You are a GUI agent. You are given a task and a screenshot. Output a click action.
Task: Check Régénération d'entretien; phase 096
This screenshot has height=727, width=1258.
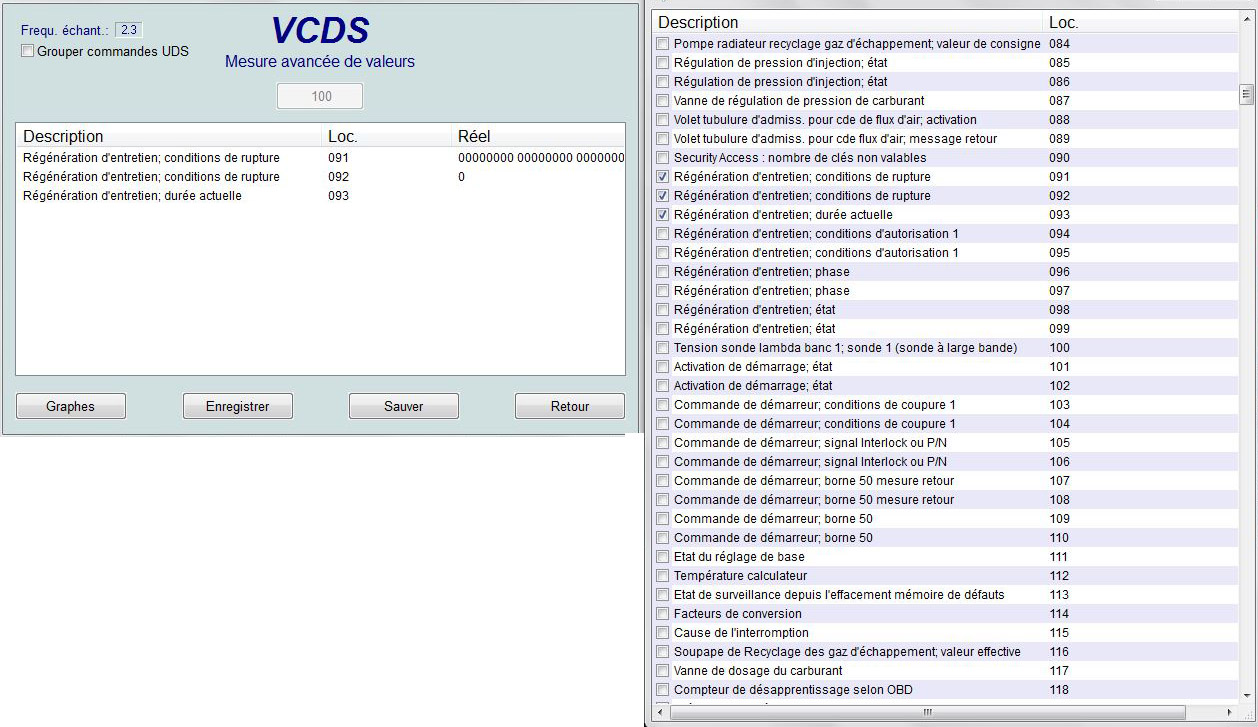click(662, 272)
